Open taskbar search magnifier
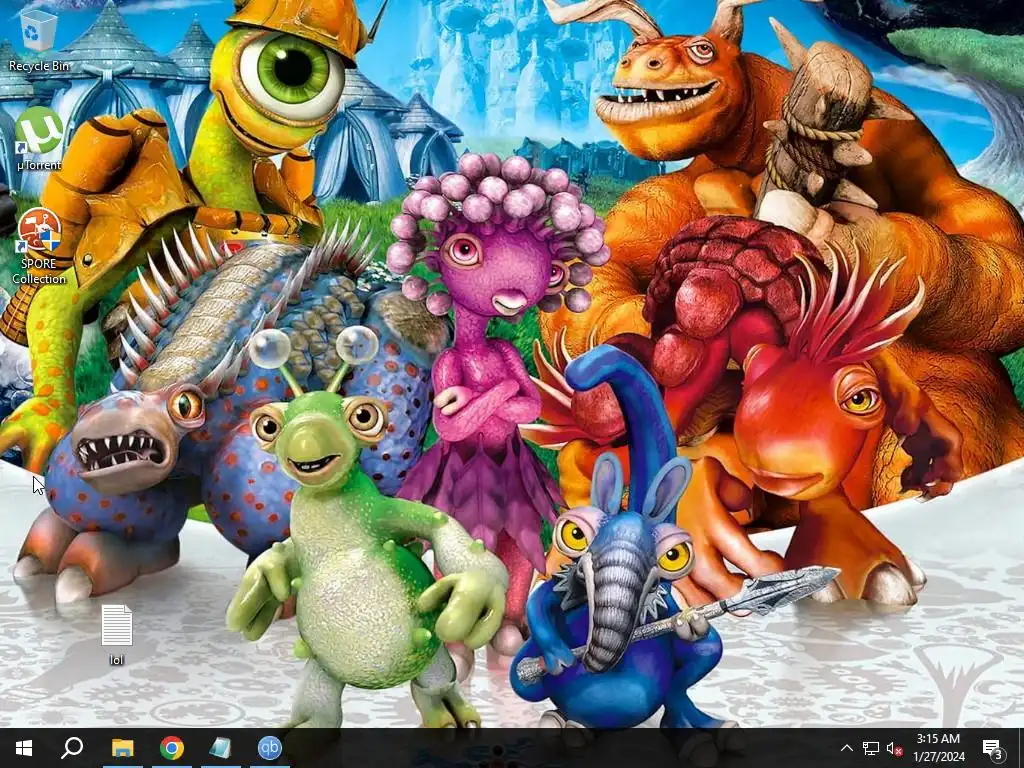This screenshot has height=768, width=1024. click(72, 748)
